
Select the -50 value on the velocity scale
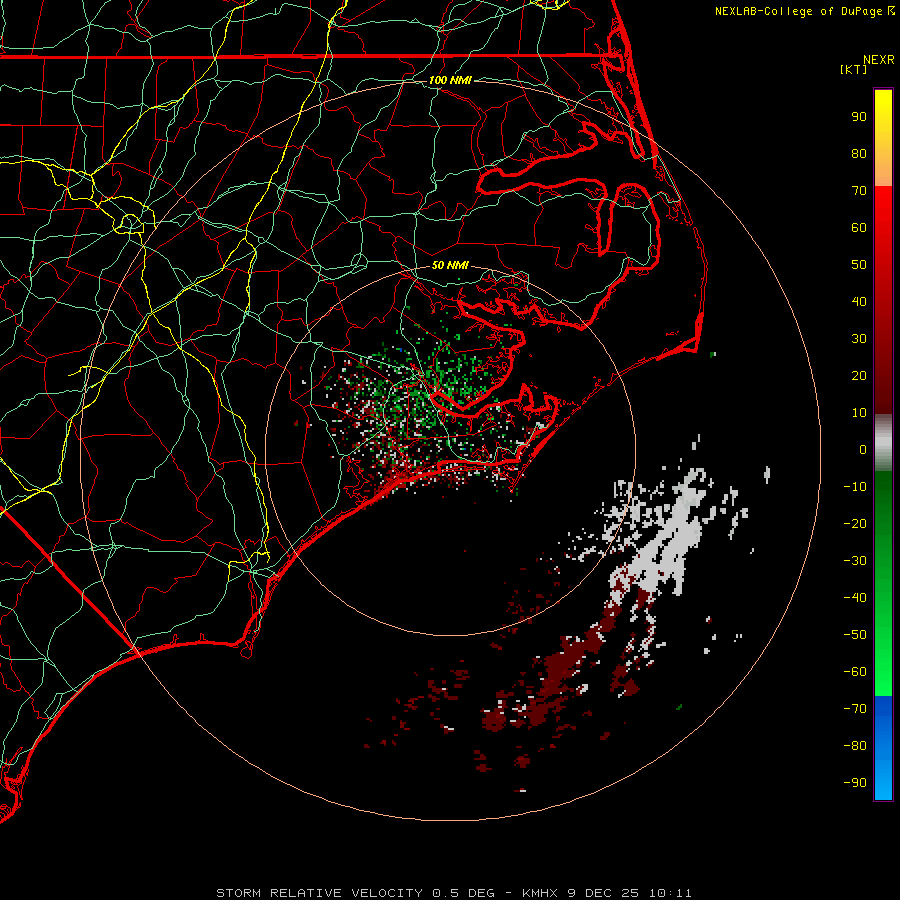pos(855,635)
